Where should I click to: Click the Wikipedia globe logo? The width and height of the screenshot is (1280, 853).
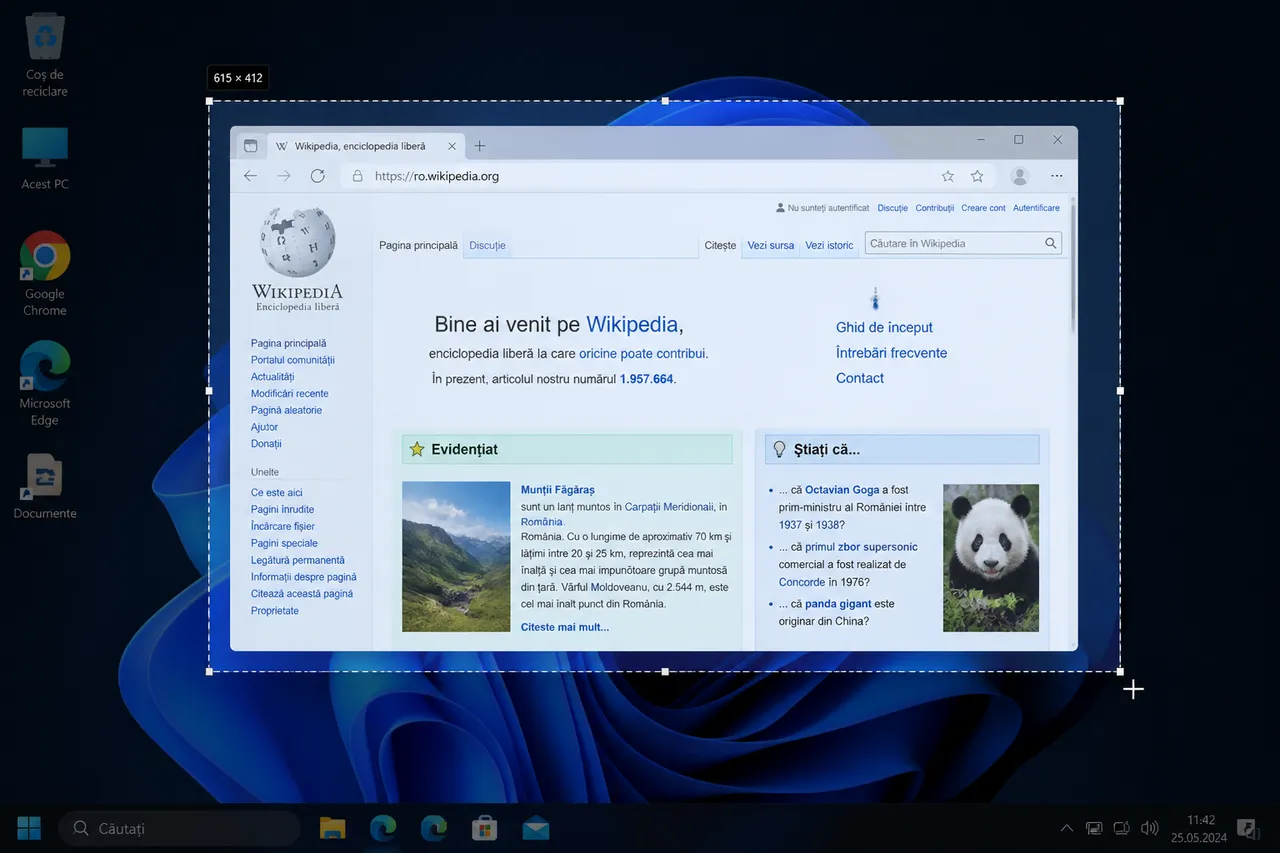pyautogui.click(x=297, y=243)
